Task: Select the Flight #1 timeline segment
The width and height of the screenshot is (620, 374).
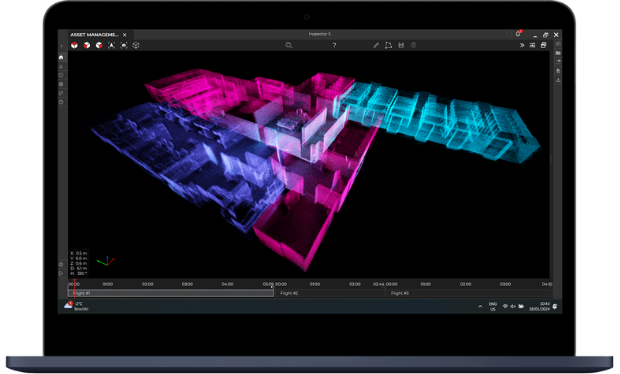Action: [171, 293]
